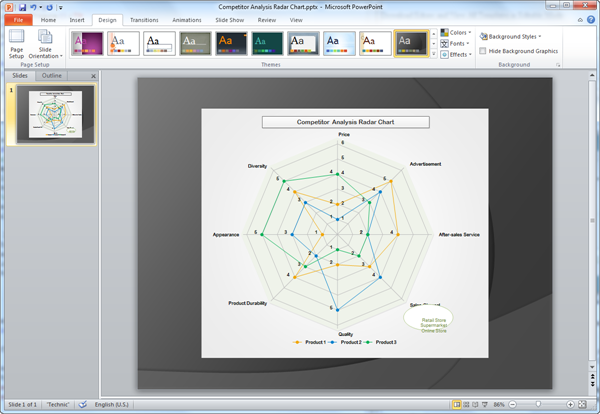Image resolution: width=600 pixels, height=414 pixels.
Task: Switch to the Home ribbon tab
Action: tap(48, 20)
